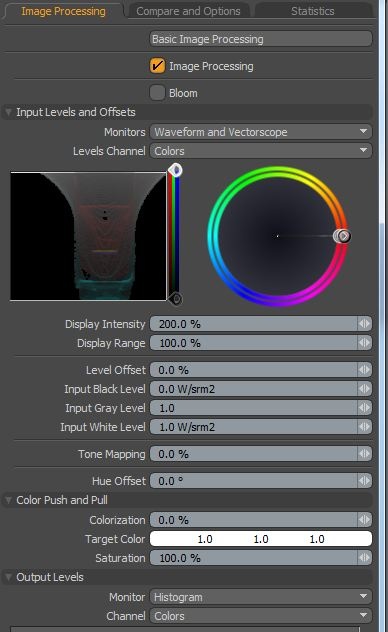Click the Tone Mapping slider arrows
This screenshot has width=388, height=632.
(x=364, y=454)
